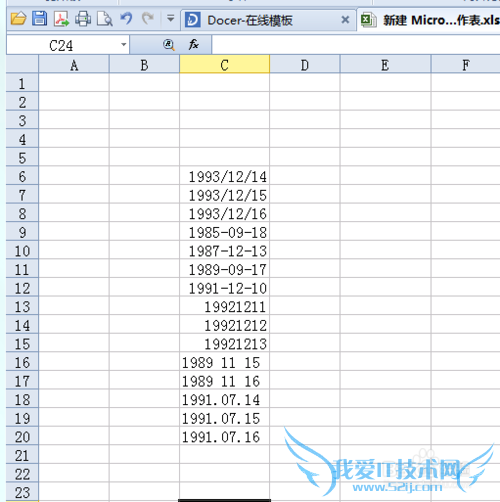Open Print Preview icon

point(105,19)
